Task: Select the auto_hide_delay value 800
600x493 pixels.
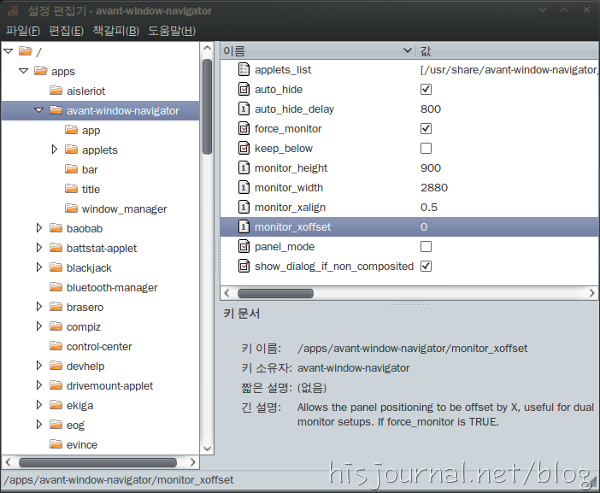Action: [x=430, y=109]
